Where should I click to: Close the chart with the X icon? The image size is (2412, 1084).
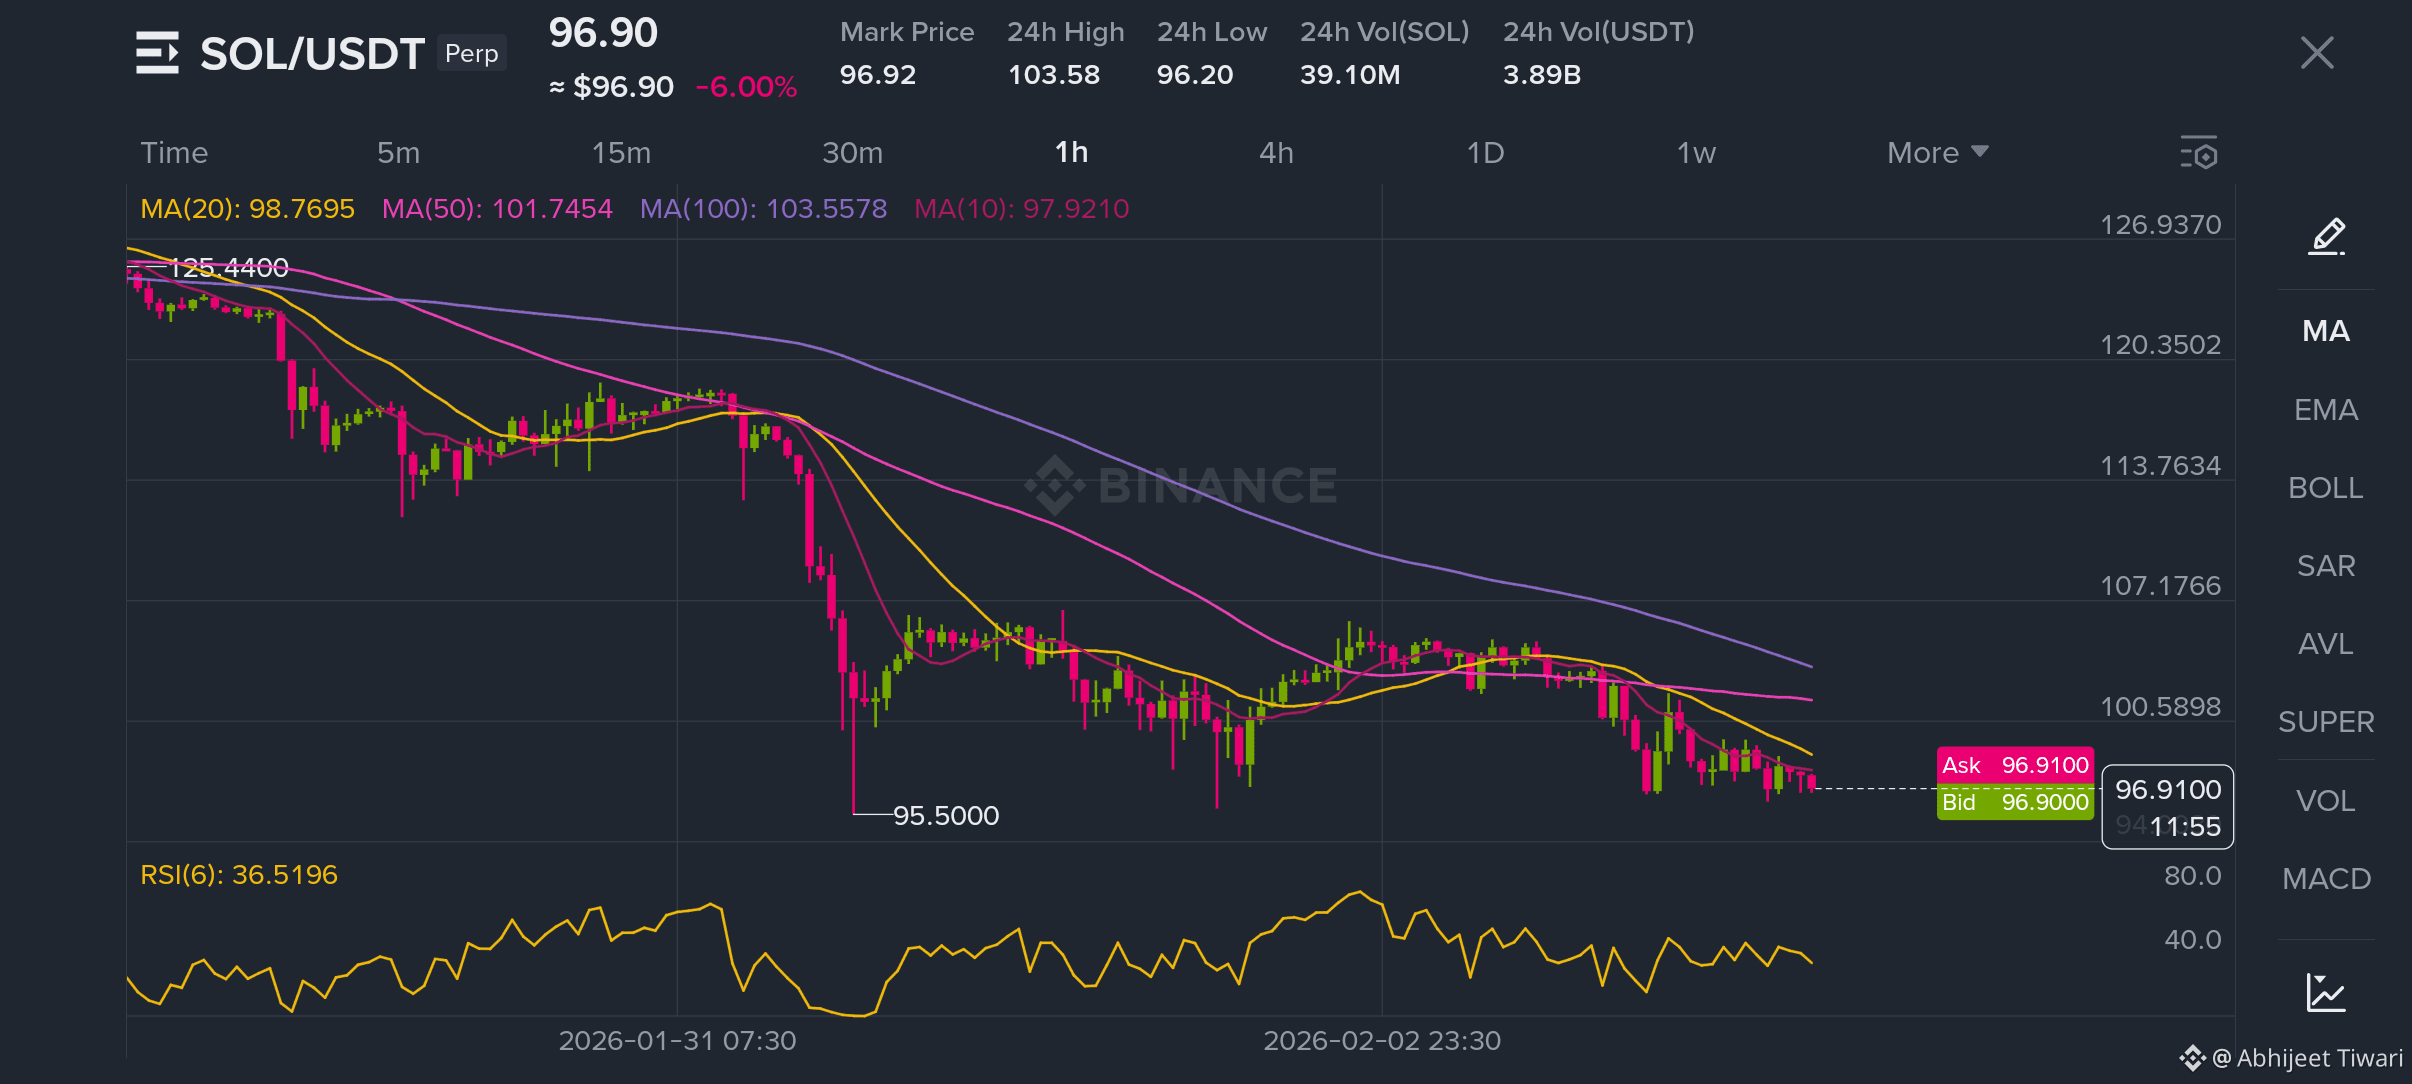click(x=2316, y=52)
